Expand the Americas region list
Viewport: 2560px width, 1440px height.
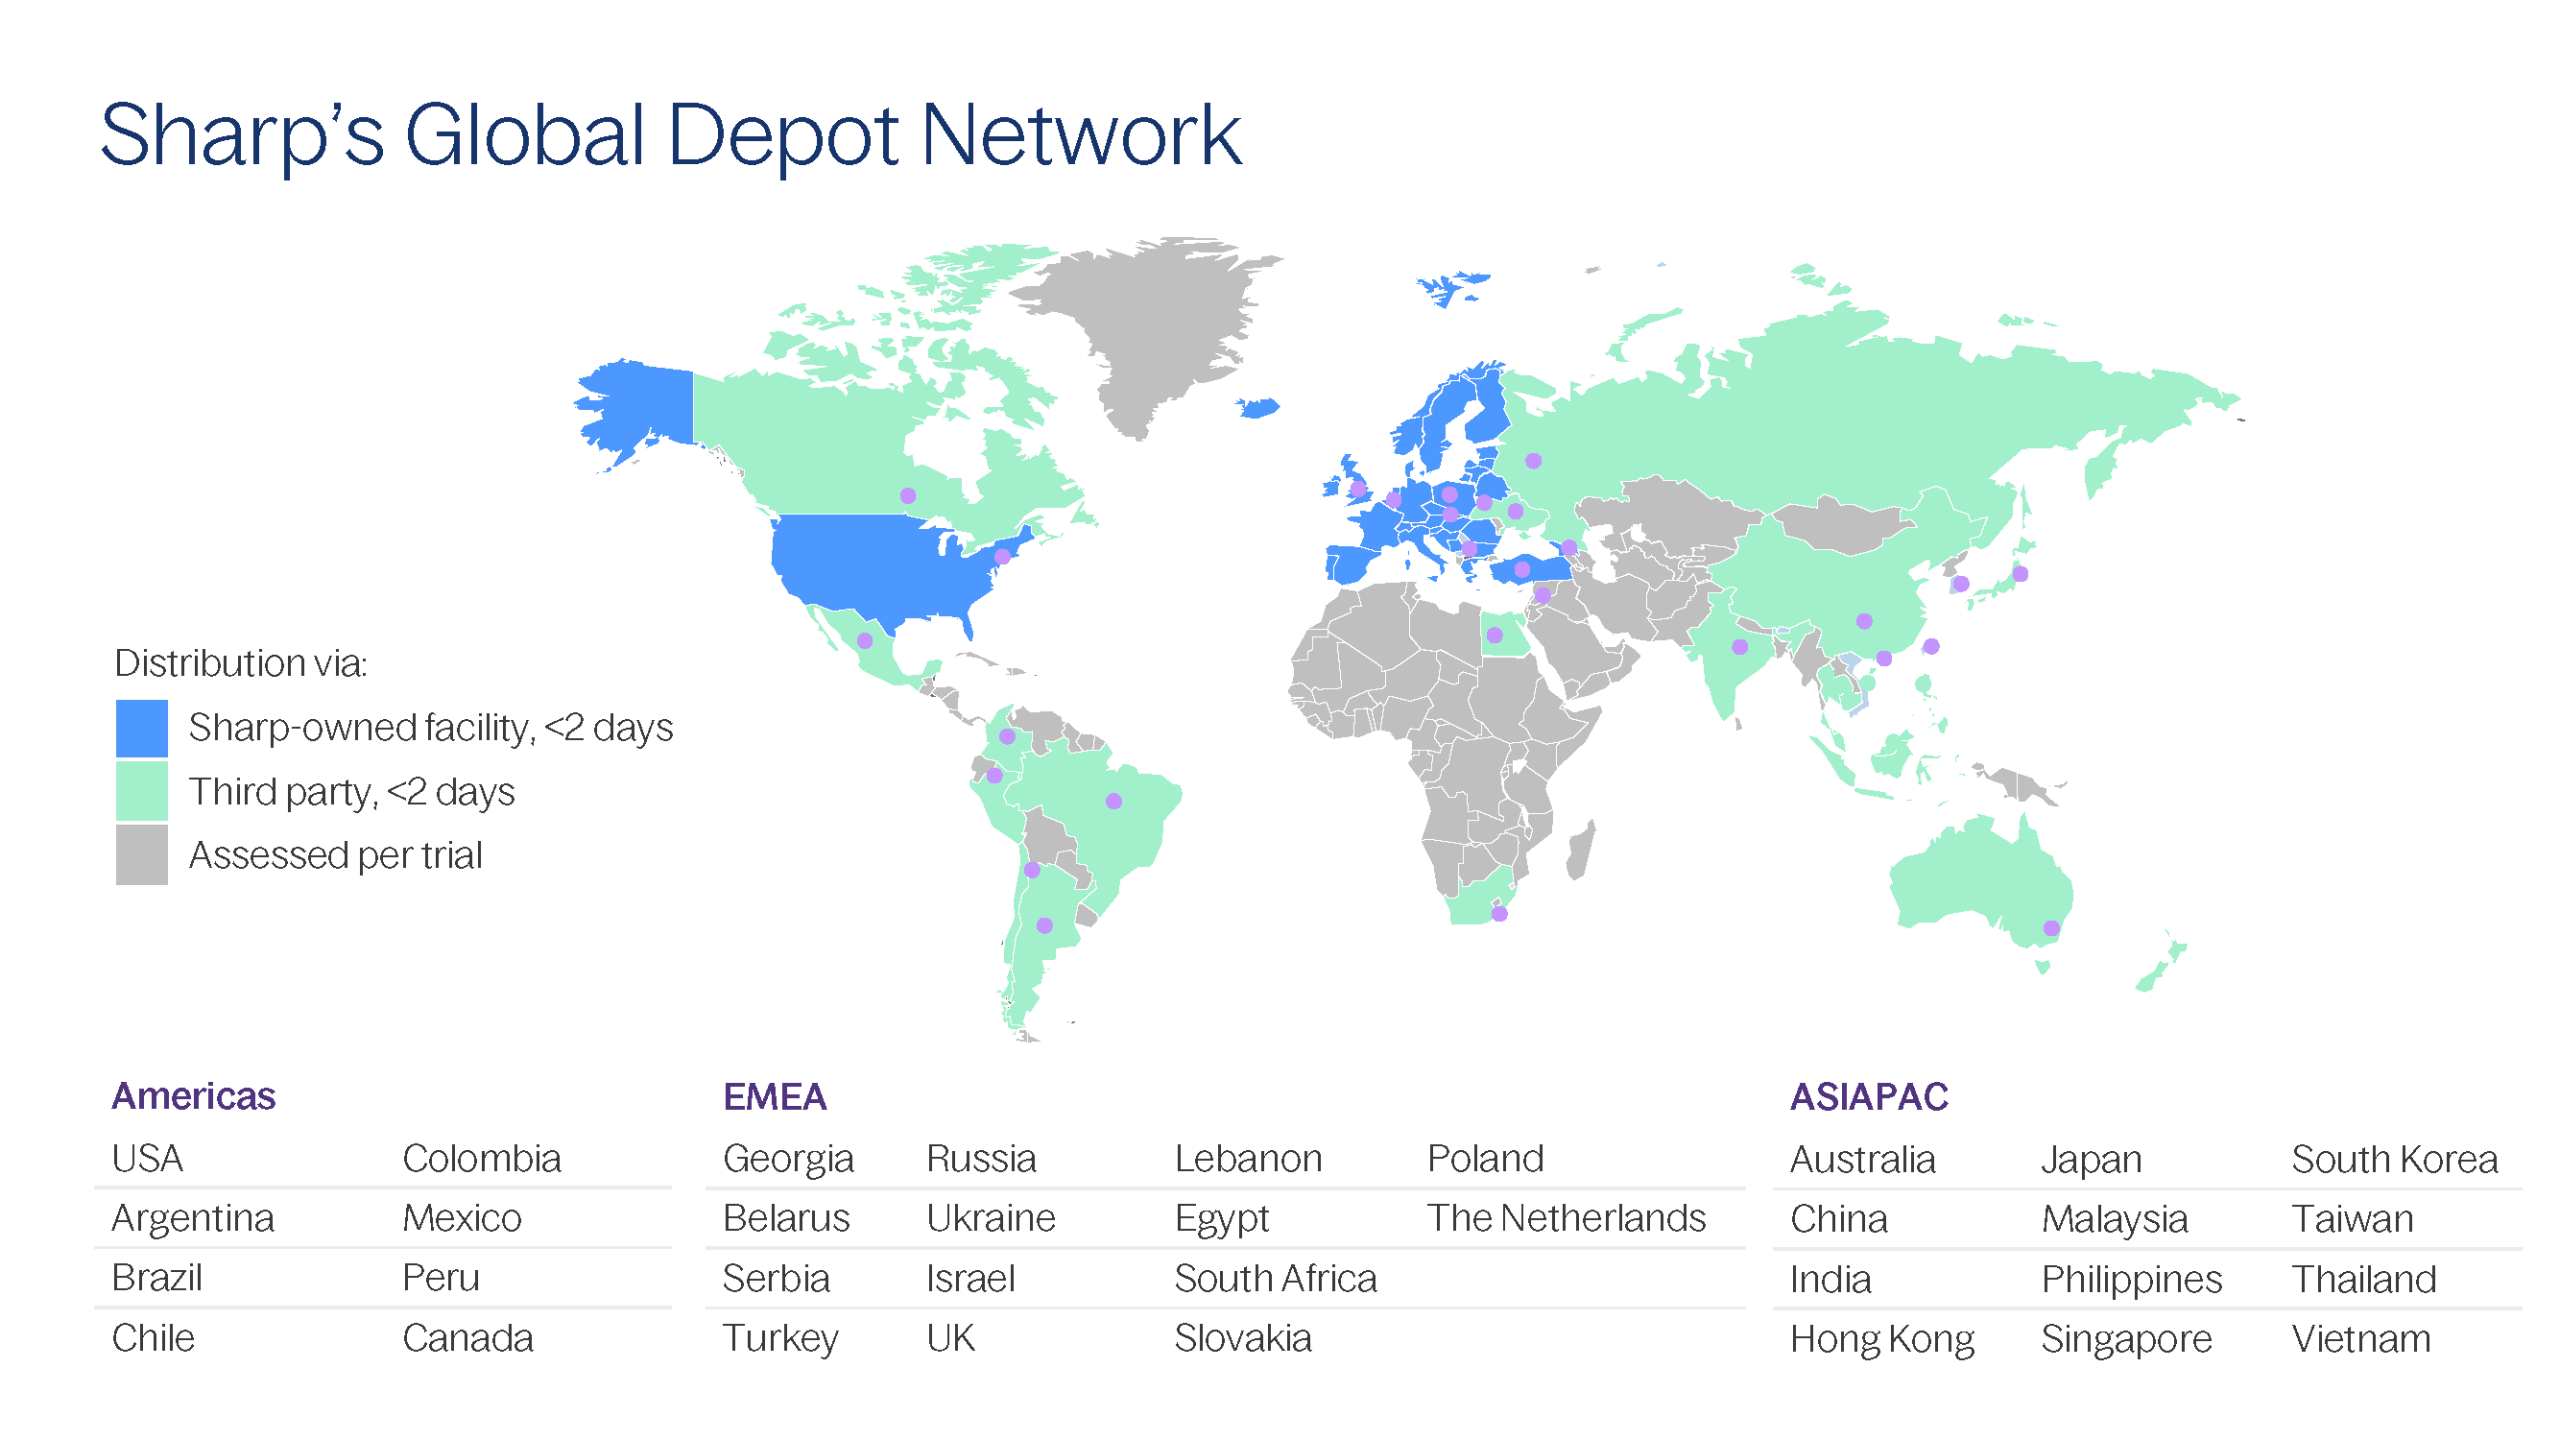click(195, 1095)
